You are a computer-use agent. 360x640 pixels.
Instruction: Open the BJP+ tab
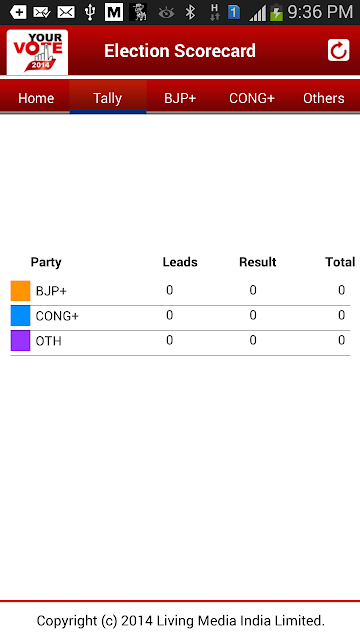point(180,98)
